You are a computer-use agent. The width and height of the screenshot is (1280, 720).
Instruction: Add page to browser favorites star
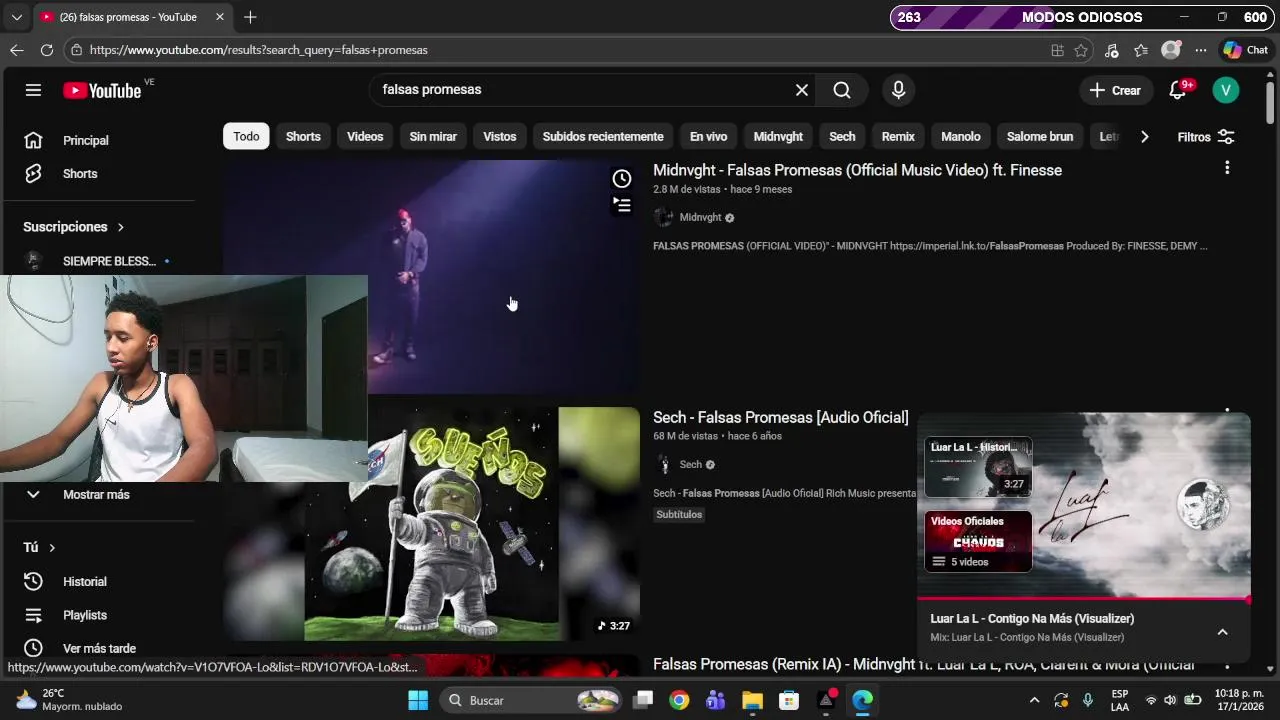click(x=1081, y=50)
